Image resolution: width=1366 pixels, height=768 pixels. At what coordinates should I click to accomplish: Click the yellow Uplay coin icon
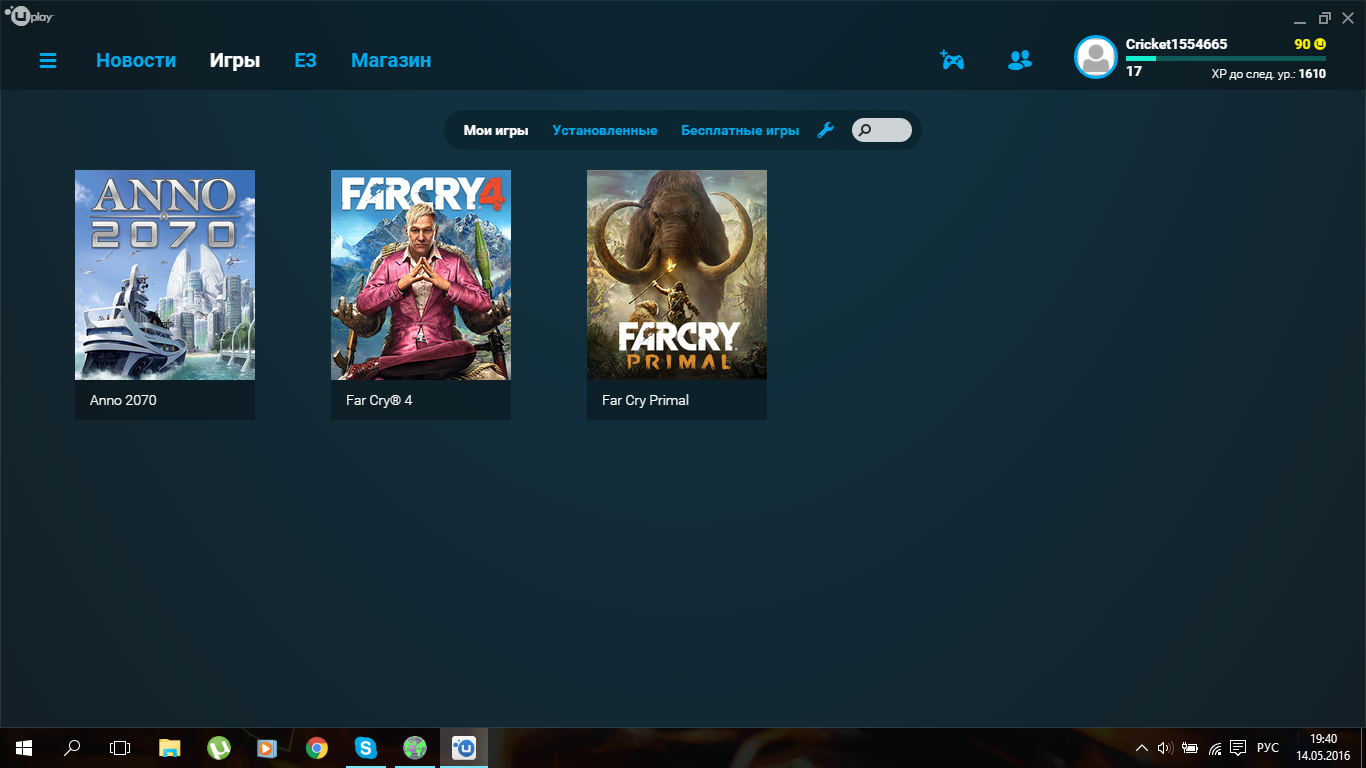click(x=1320, y=44)
